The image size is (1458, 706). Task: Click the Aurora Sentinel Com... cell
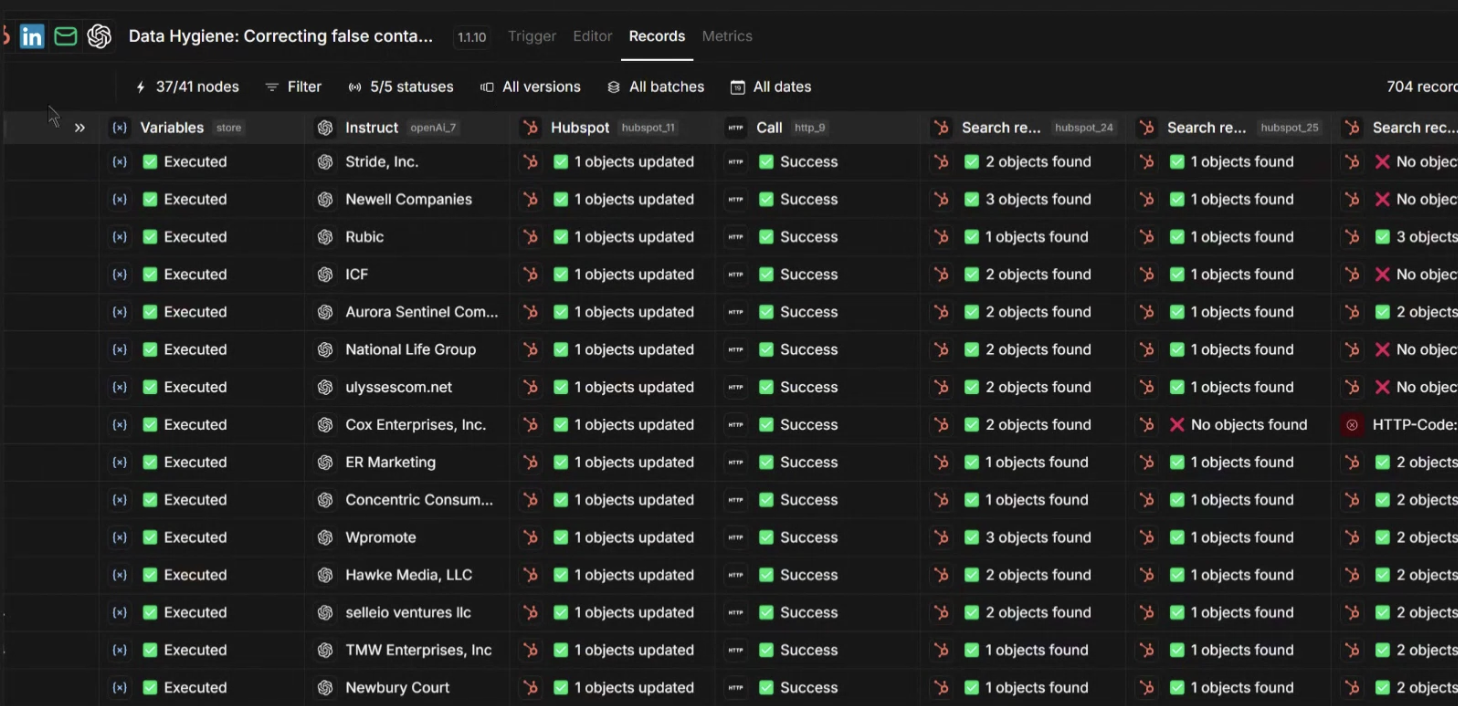[407, 312]
